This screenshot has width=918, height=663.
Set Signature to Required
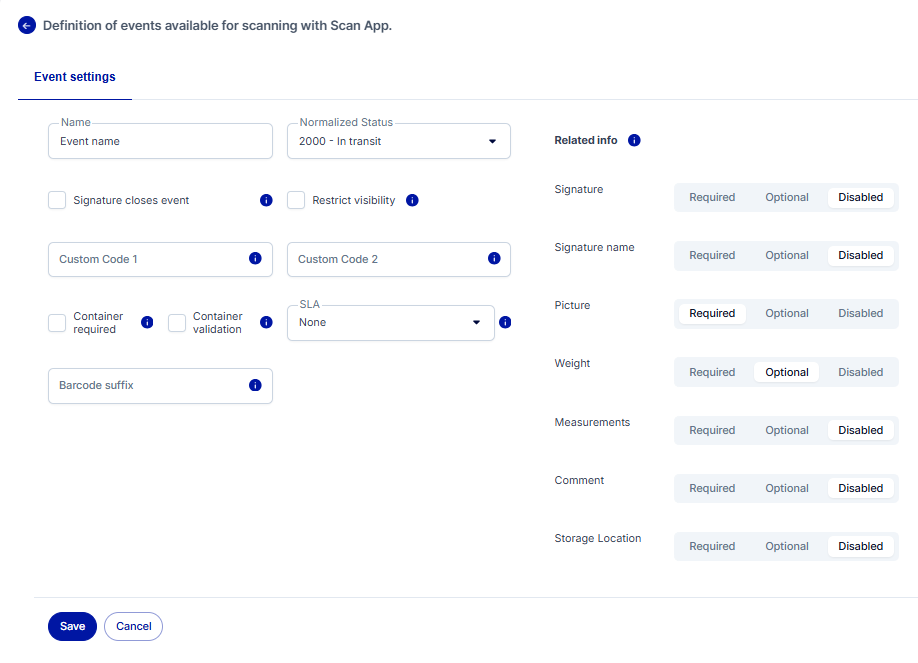(712, 198)
